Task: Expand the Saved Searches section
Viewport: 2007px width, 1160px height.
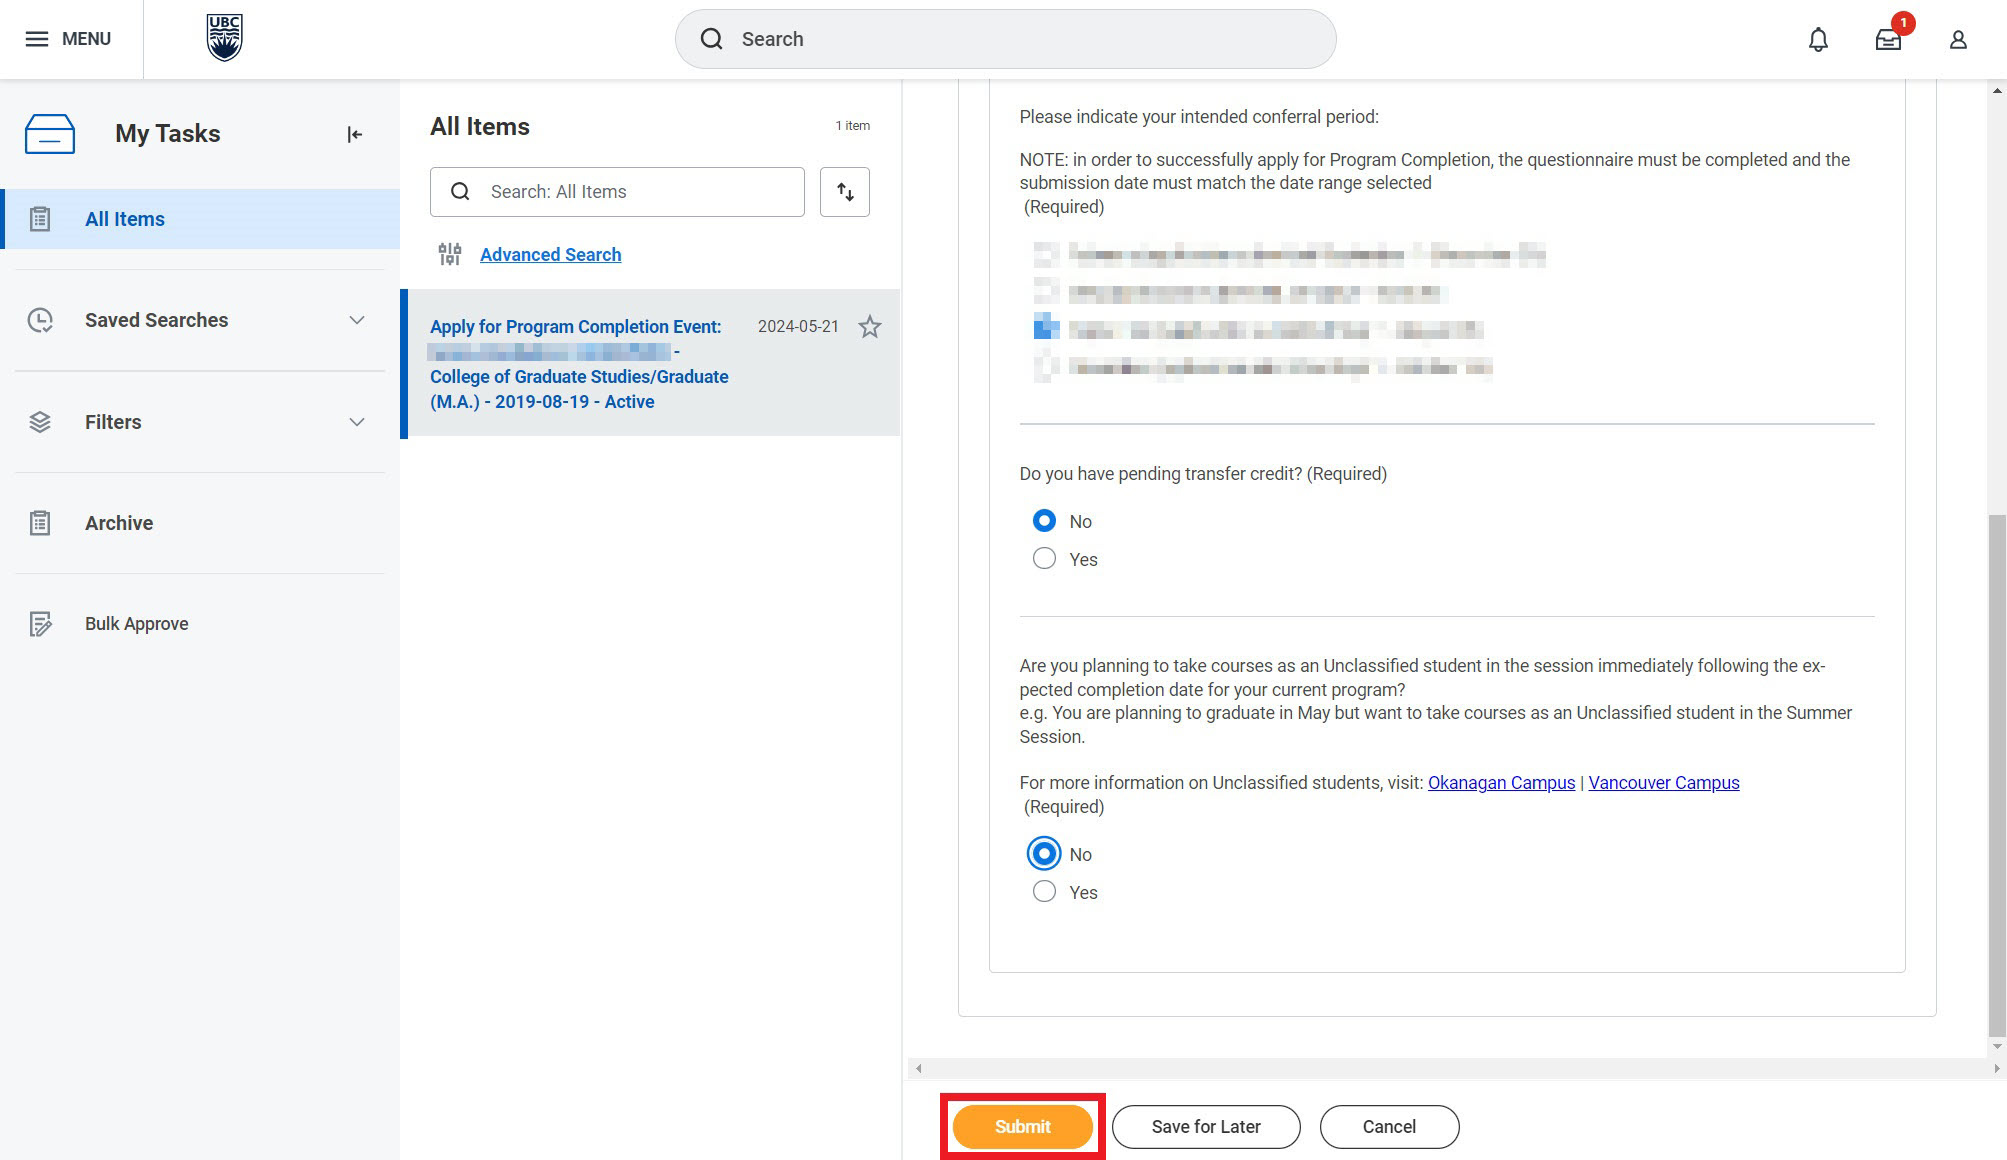Action: coord(356,320)
